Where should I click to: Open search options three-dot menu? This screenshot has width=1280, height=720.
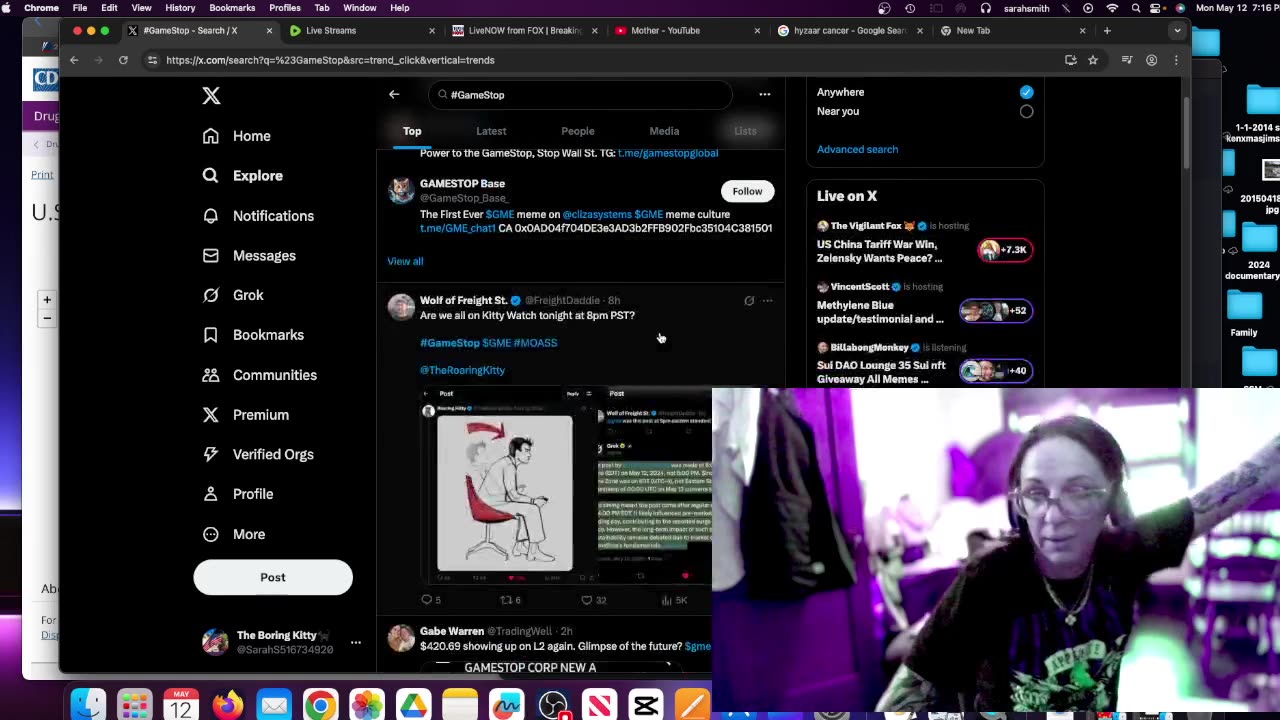pos(765,95)
